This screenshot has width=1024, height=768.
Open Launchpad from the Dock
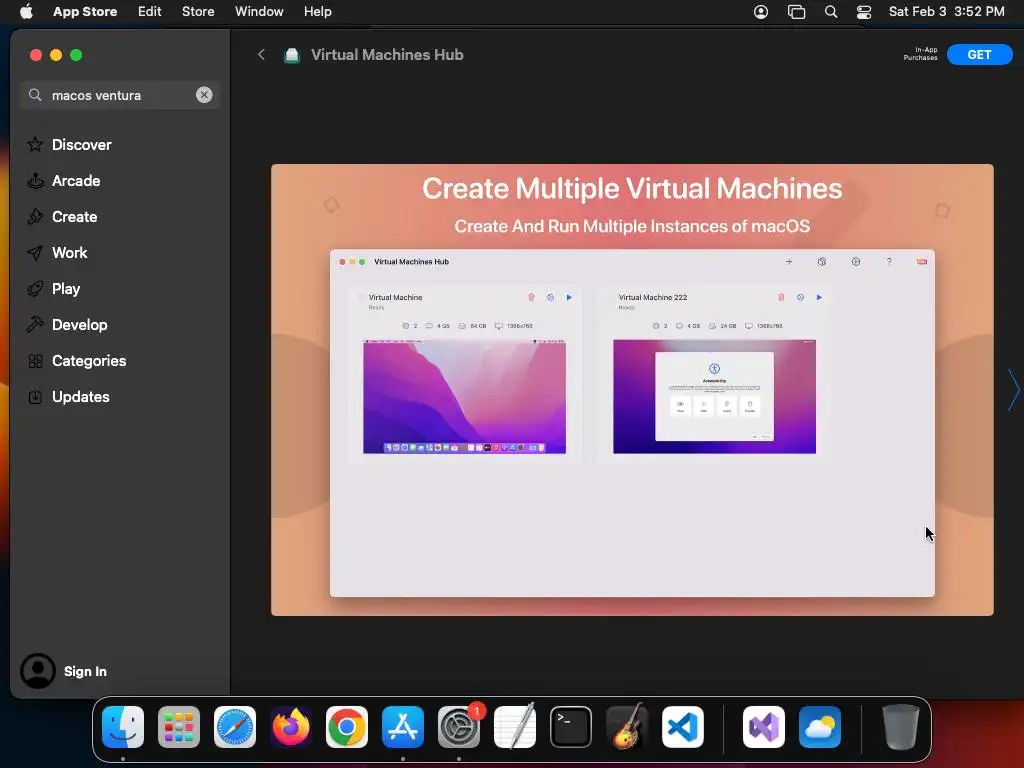(179, 727)
